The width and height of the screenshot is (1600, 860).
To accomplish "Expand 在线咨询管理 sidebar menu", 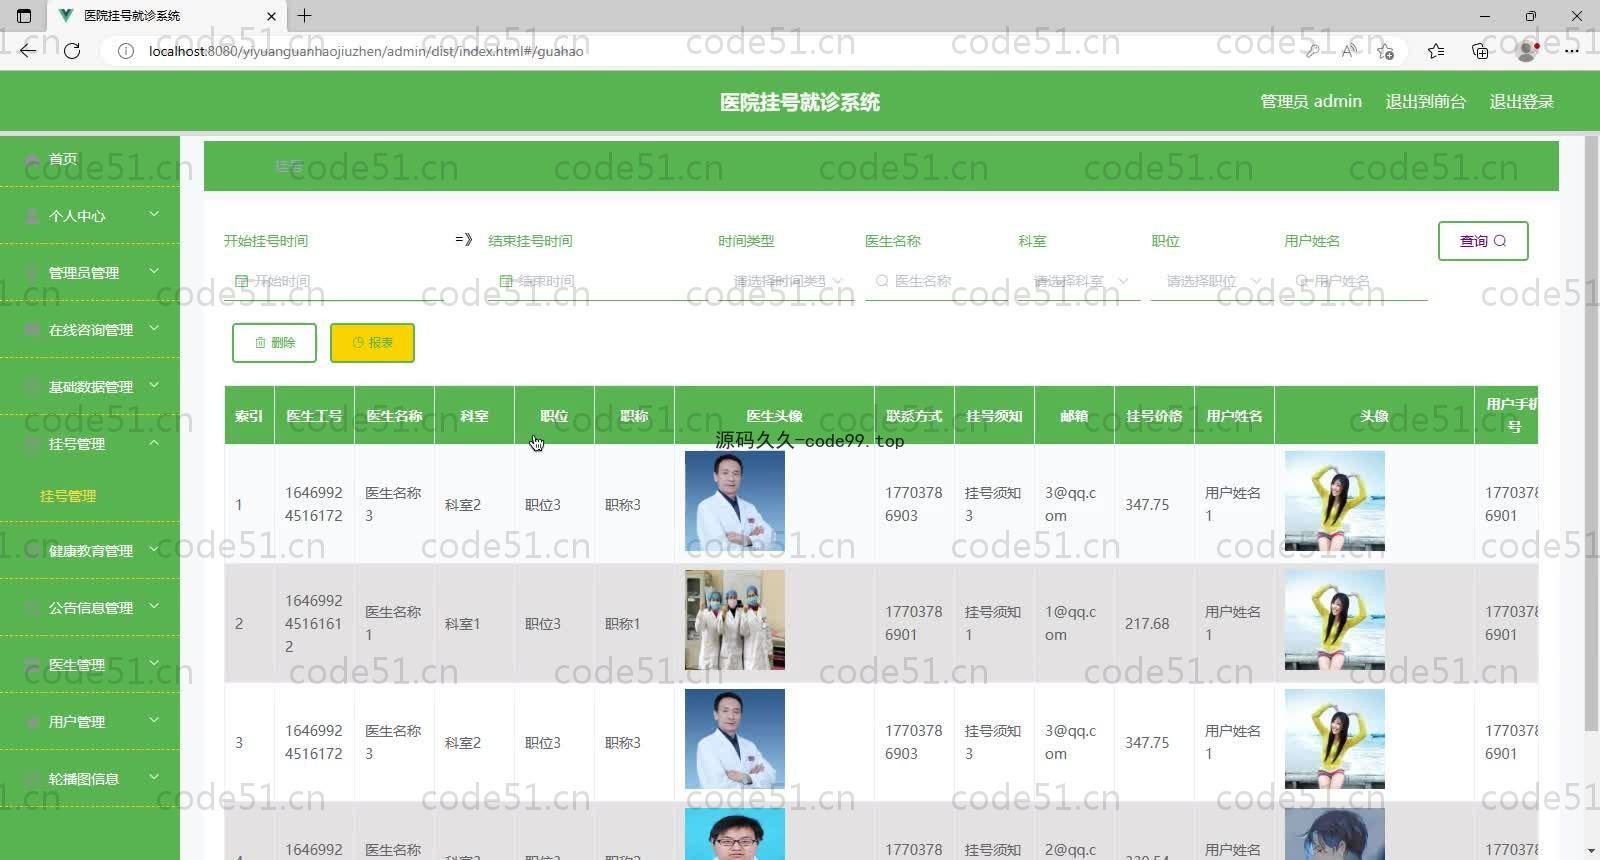I will [90, 329].
